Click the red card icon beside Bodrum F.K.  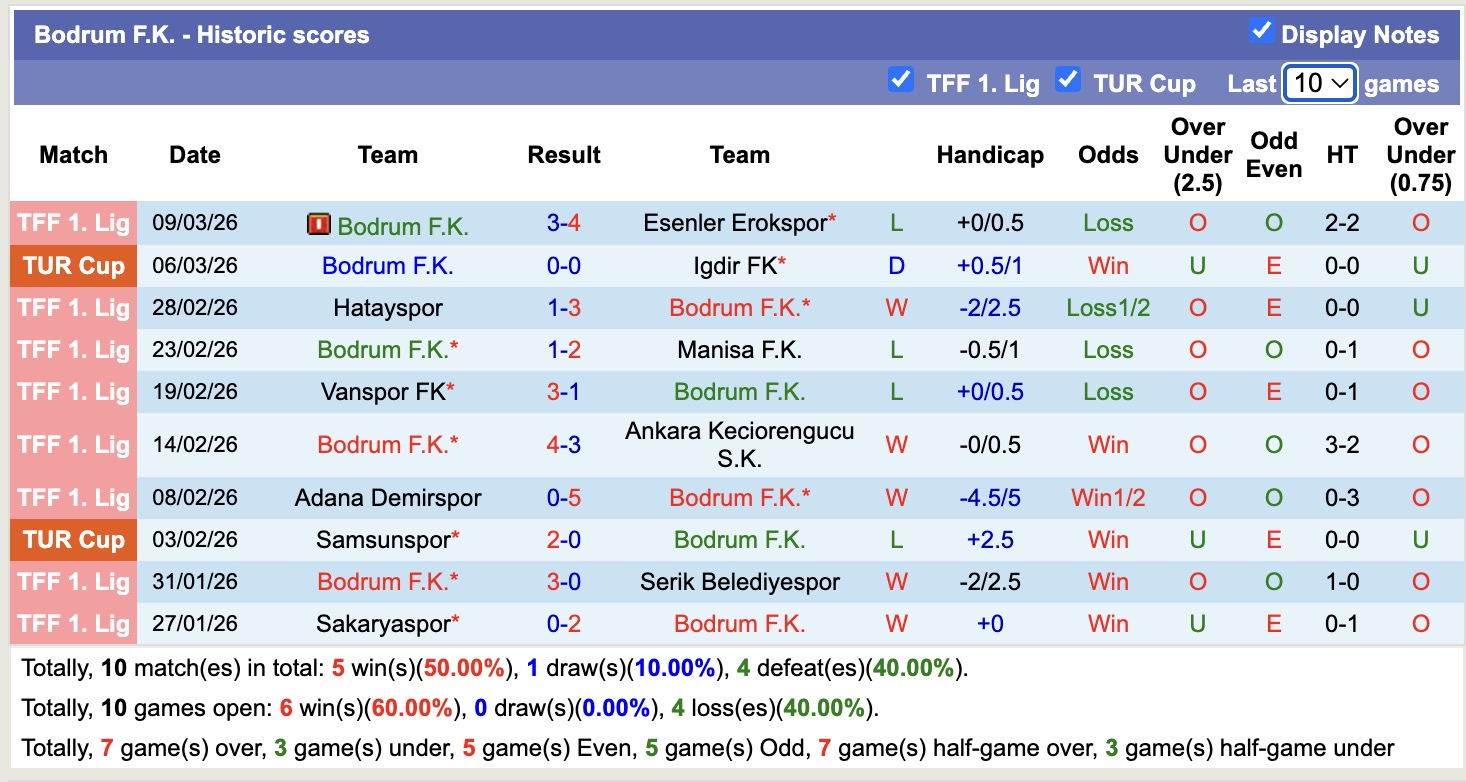pyautogui.click(x=318, y=224)
